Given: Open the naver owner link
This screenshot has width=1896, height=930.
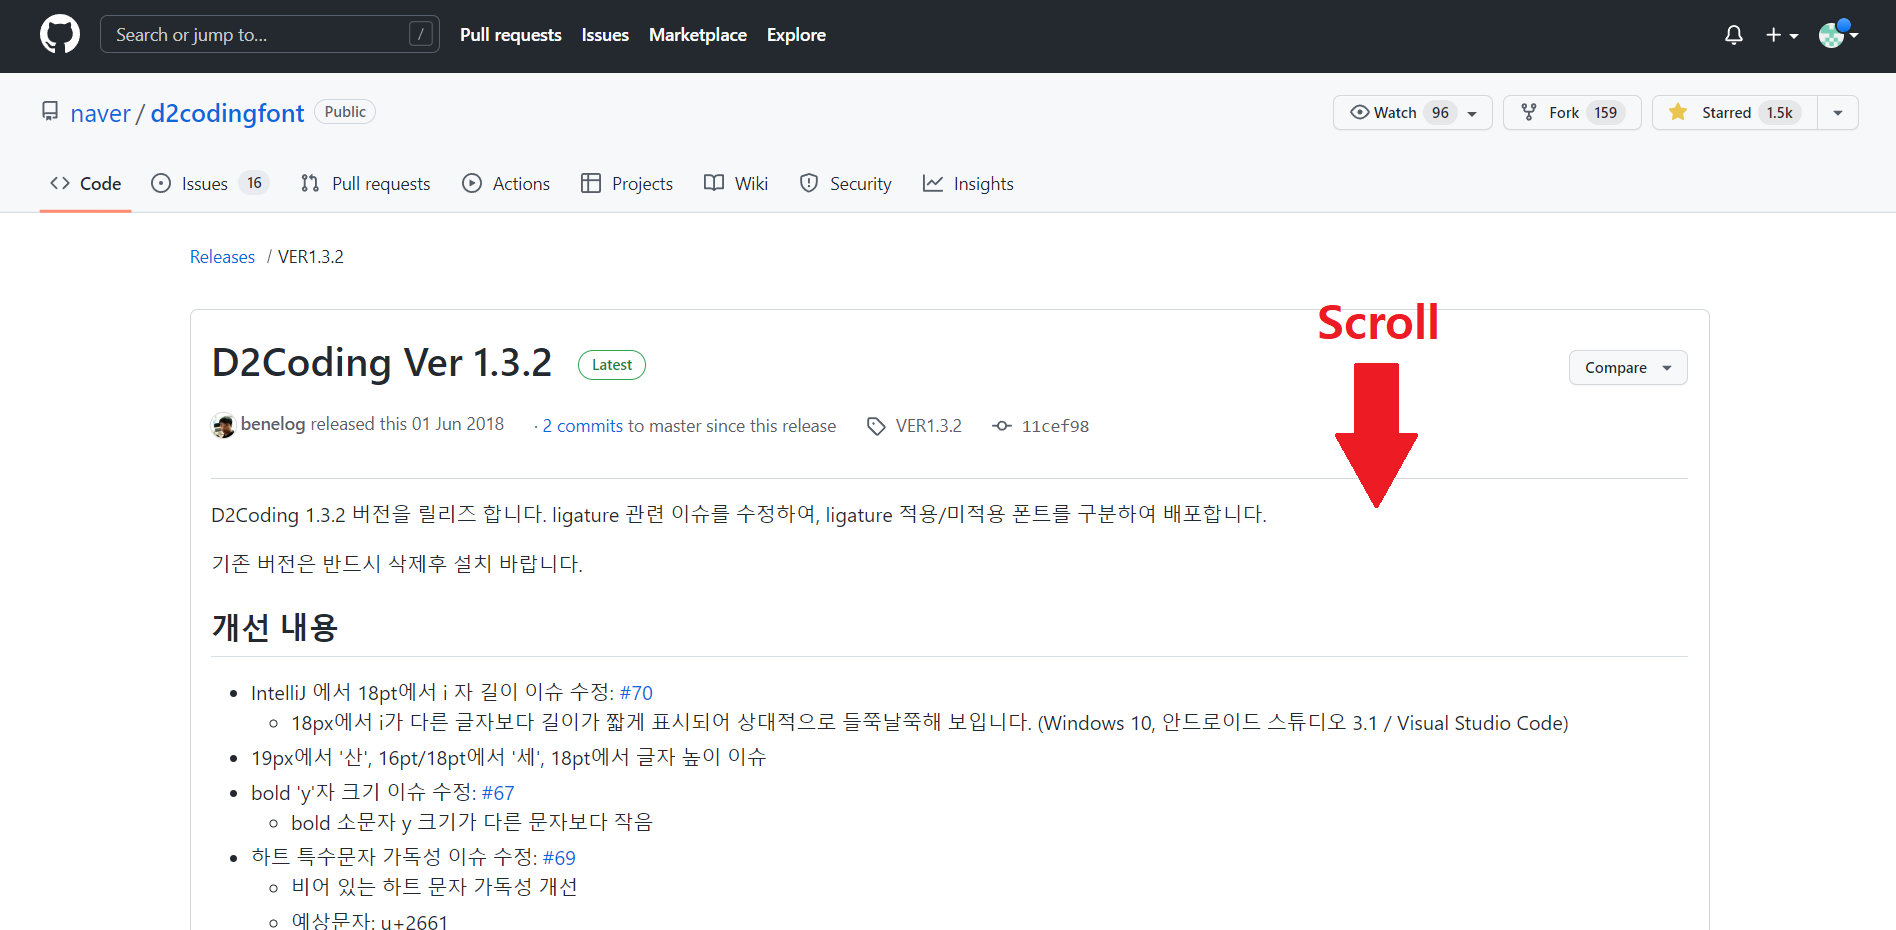Looking at the screenshot, I should click(100, 113).
